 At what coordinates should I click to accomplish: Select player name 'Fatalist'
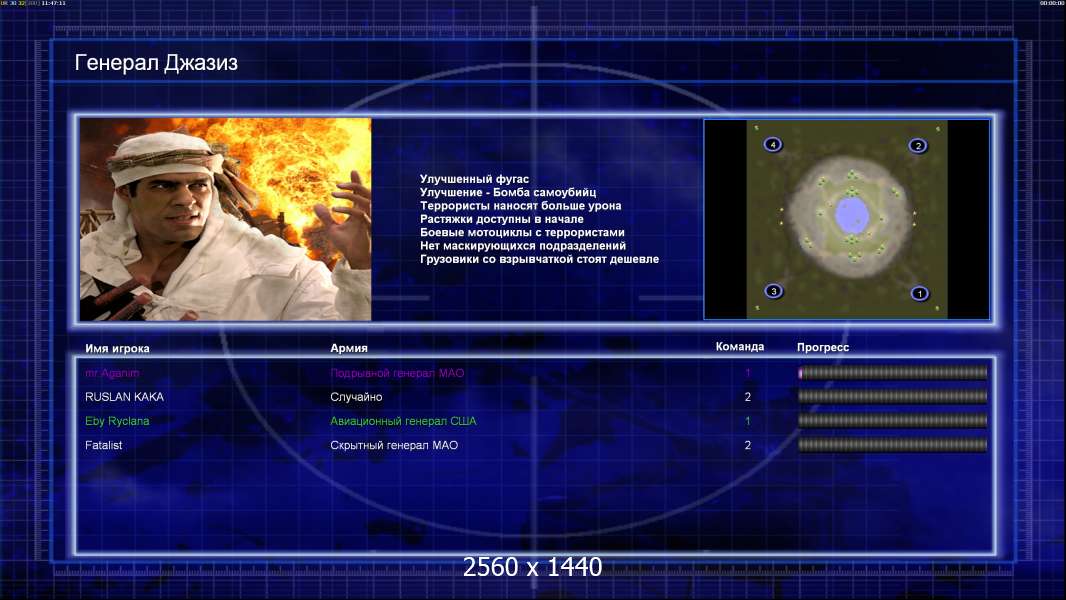[103, 445]
